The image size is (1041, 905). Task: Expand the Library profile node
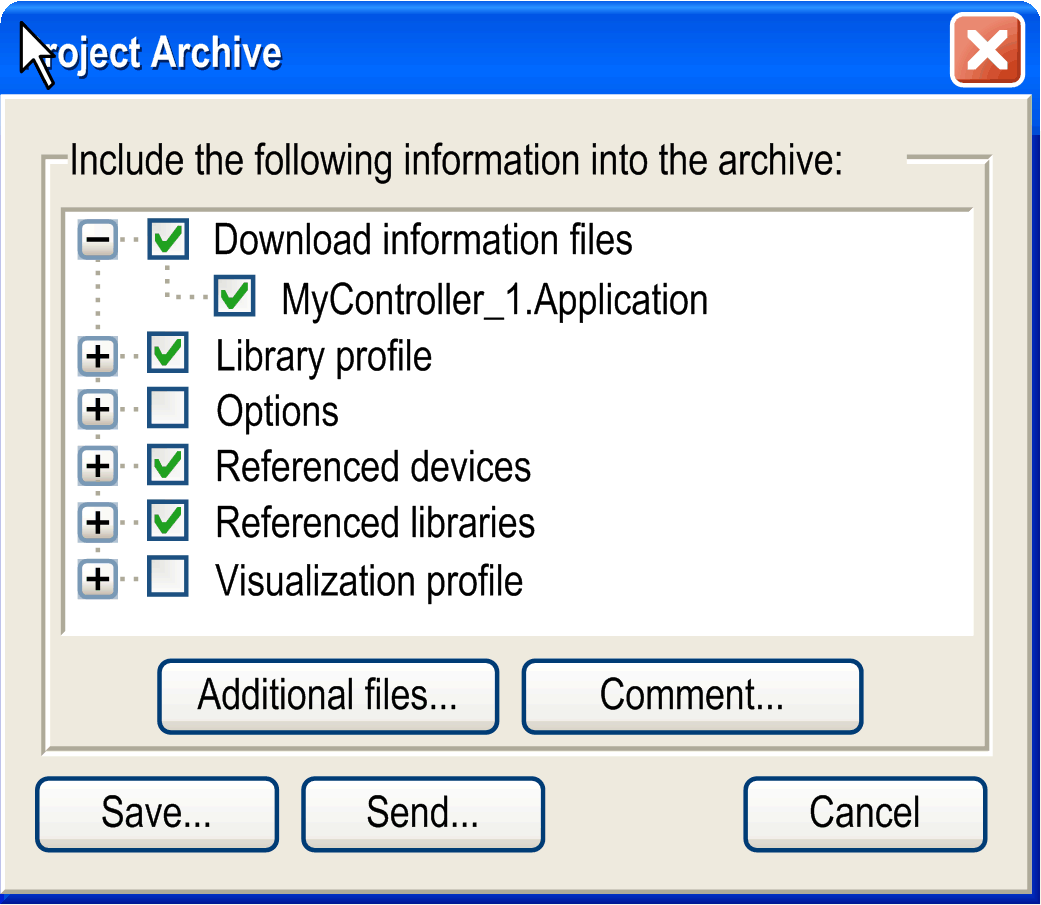tap(98, 357)
